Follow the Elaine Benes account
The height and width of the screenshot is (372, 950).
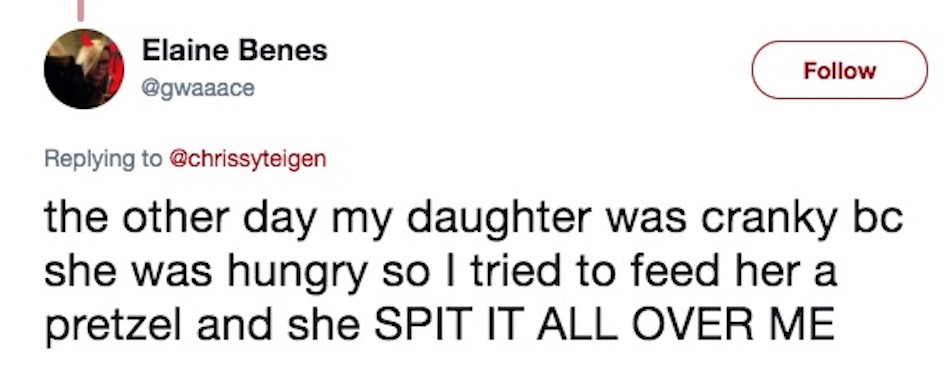(x=839, y=70)
